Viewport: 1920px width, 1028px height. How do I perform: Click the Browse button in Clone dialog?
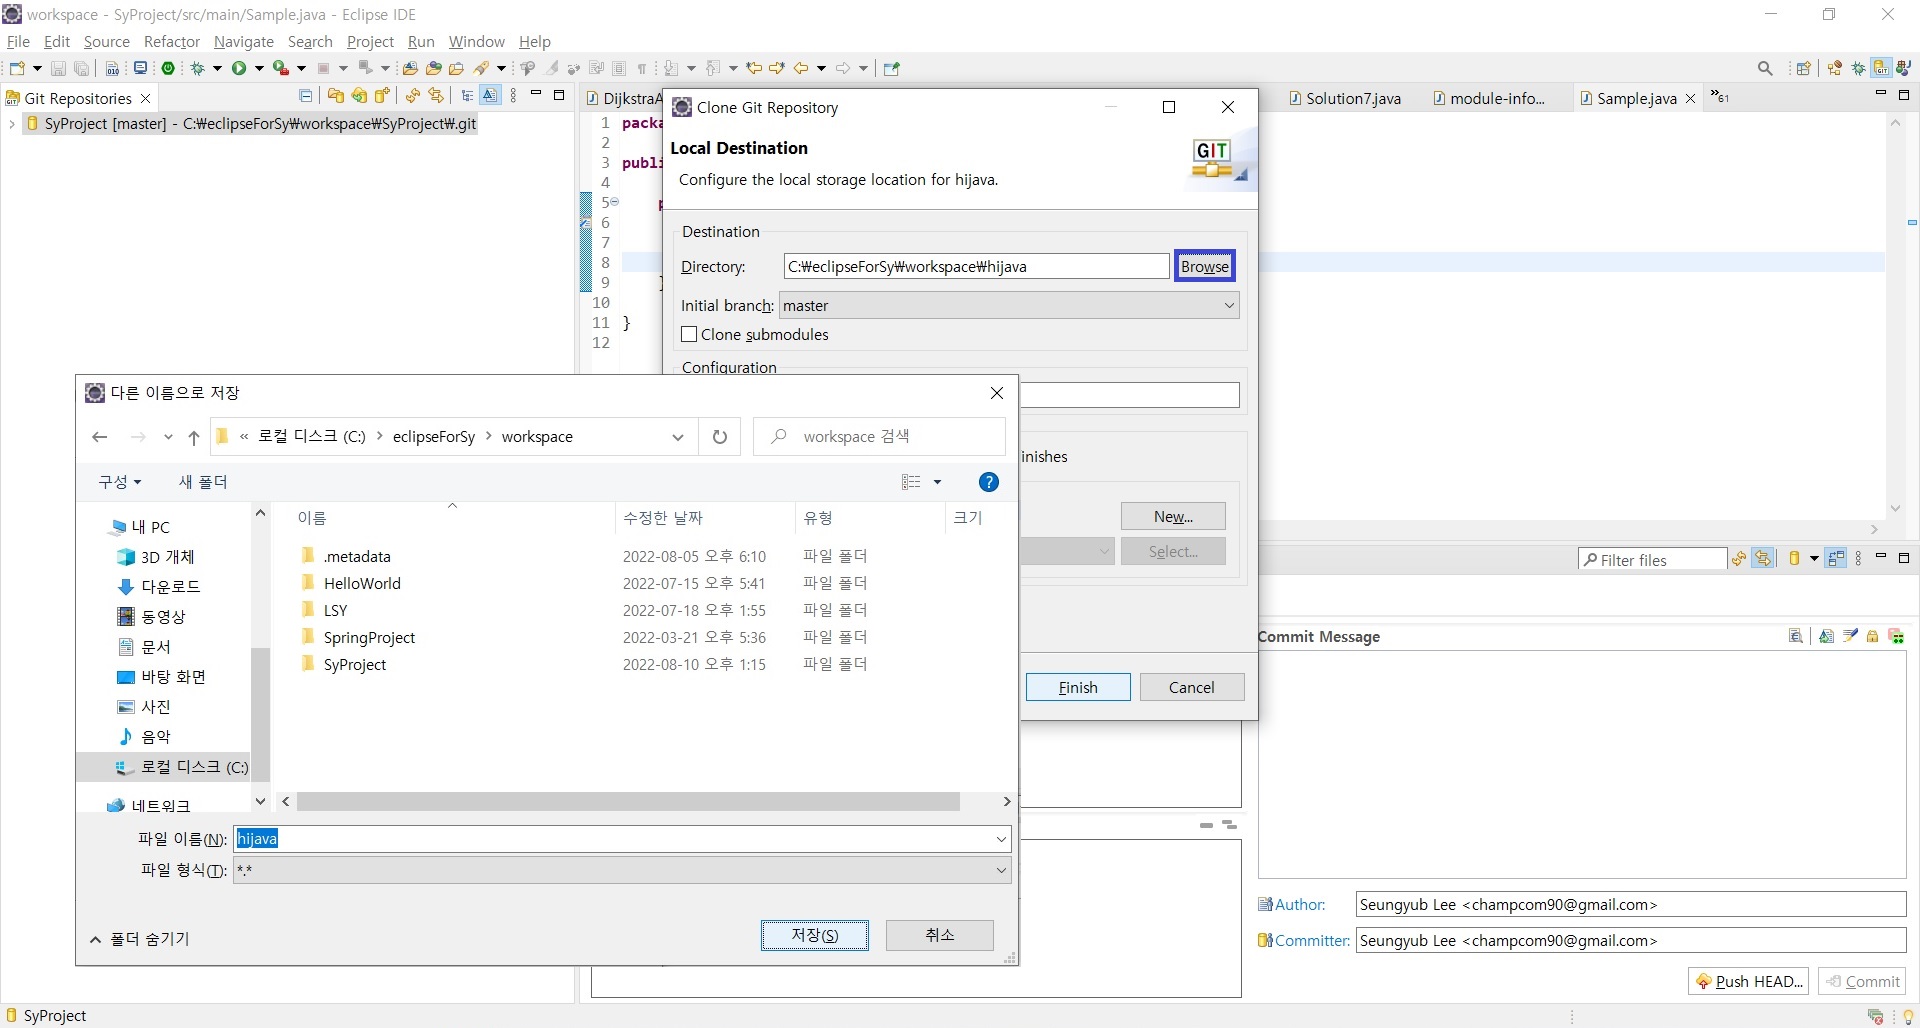click(x=1204, y=266)
